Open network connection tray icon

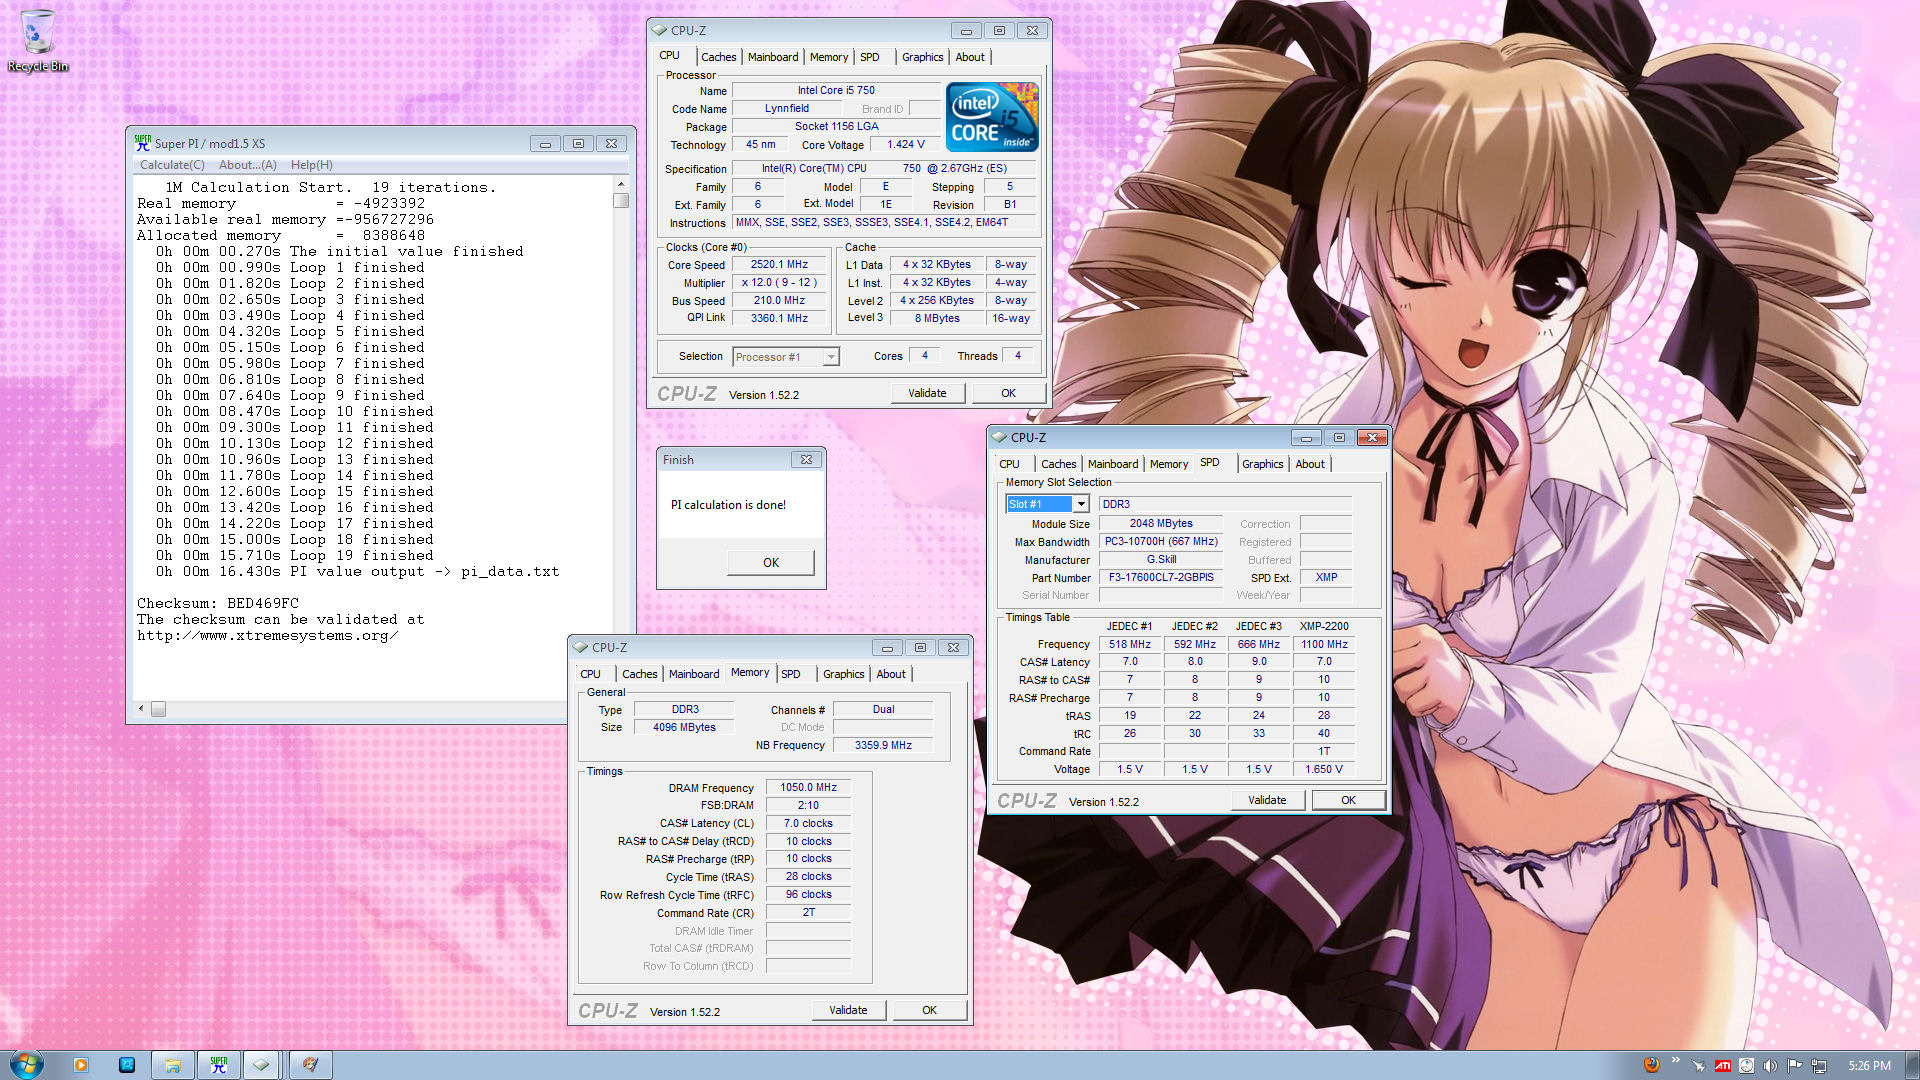tap(1819, 1066)
